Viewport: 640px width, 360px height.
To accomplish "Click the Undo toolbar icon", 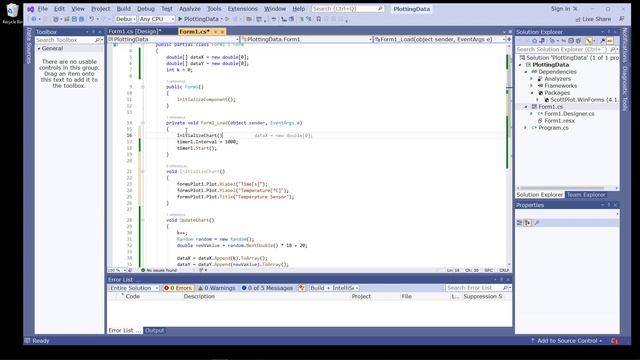I will point(92,19).
